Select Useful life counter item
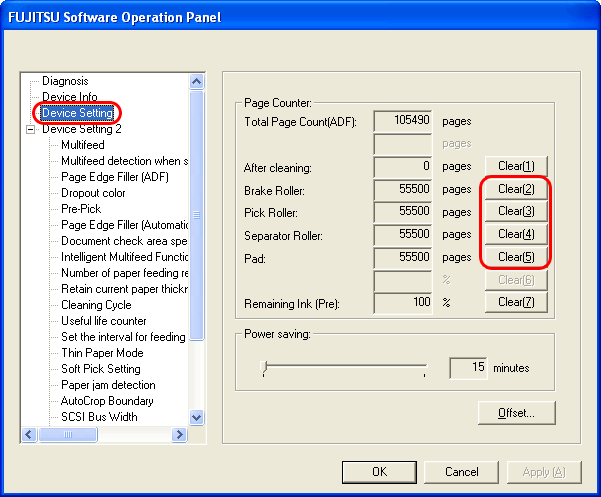 (103, 321)
